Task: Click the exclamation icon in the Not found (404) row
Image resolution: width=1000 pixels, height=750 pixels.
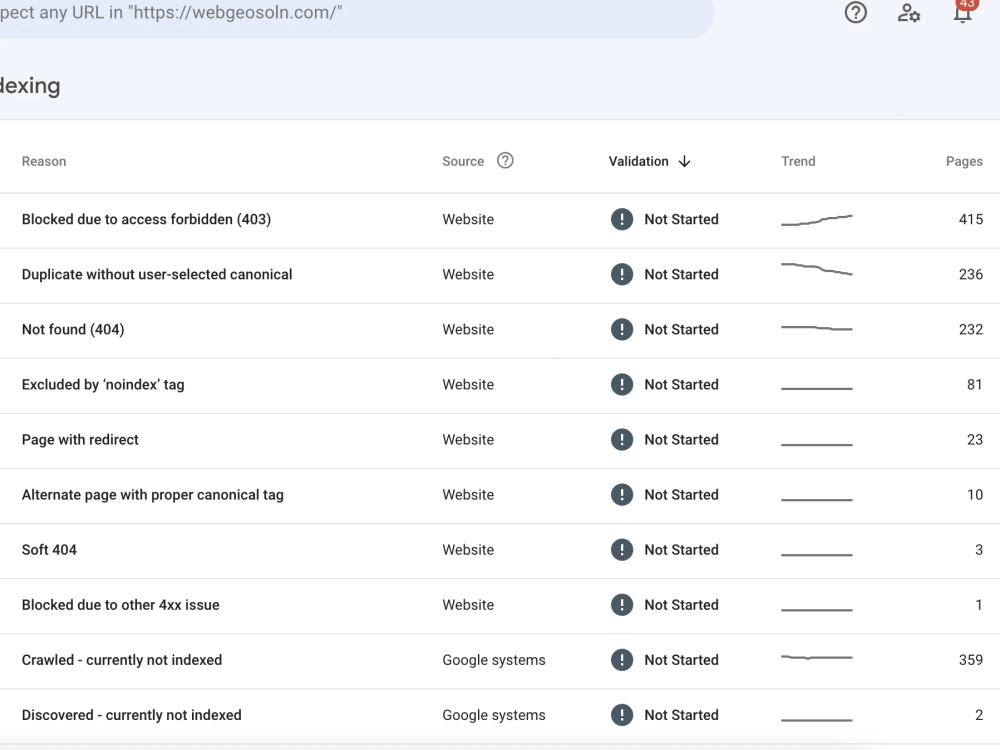Action: point(622,330)
